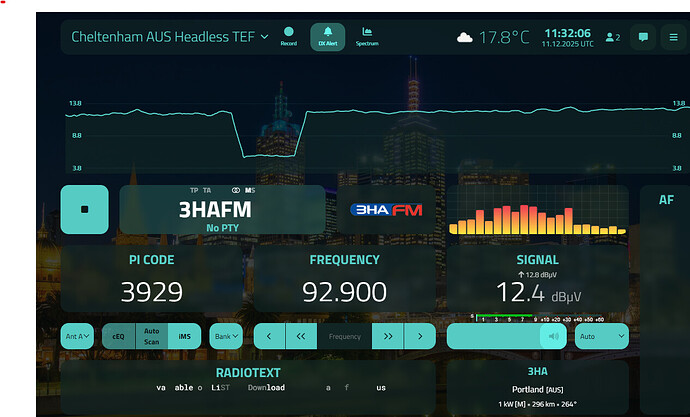Seek down with double left arrows
This screenshot has width=690, height=417.
[x=301, y=337]
